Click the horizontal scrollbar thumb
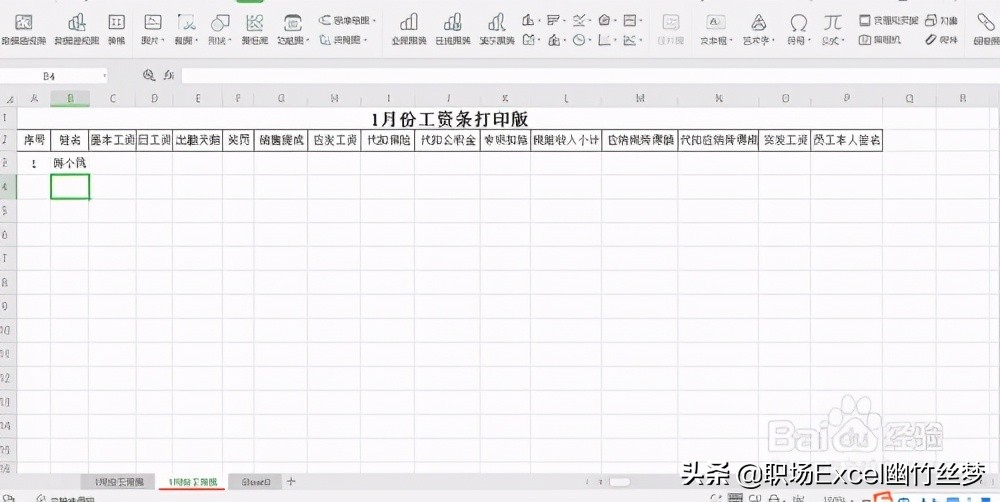Screen dimensions: 1000x502 (x=619, y=482)
